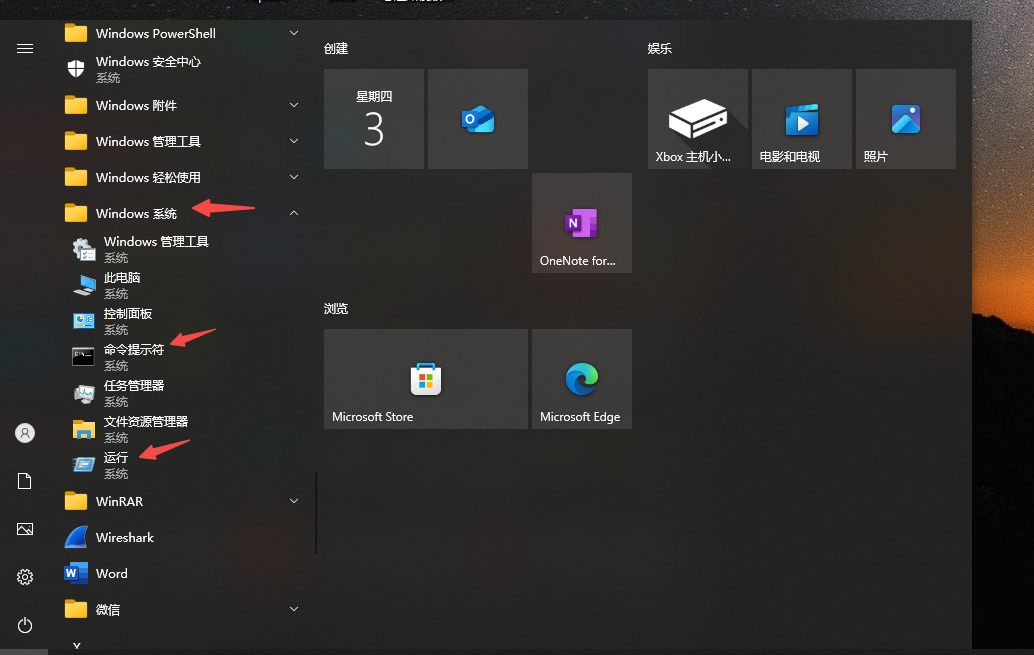Launch OneNote from the tile
Screen dimensions: 1034x655
(581, 223)
